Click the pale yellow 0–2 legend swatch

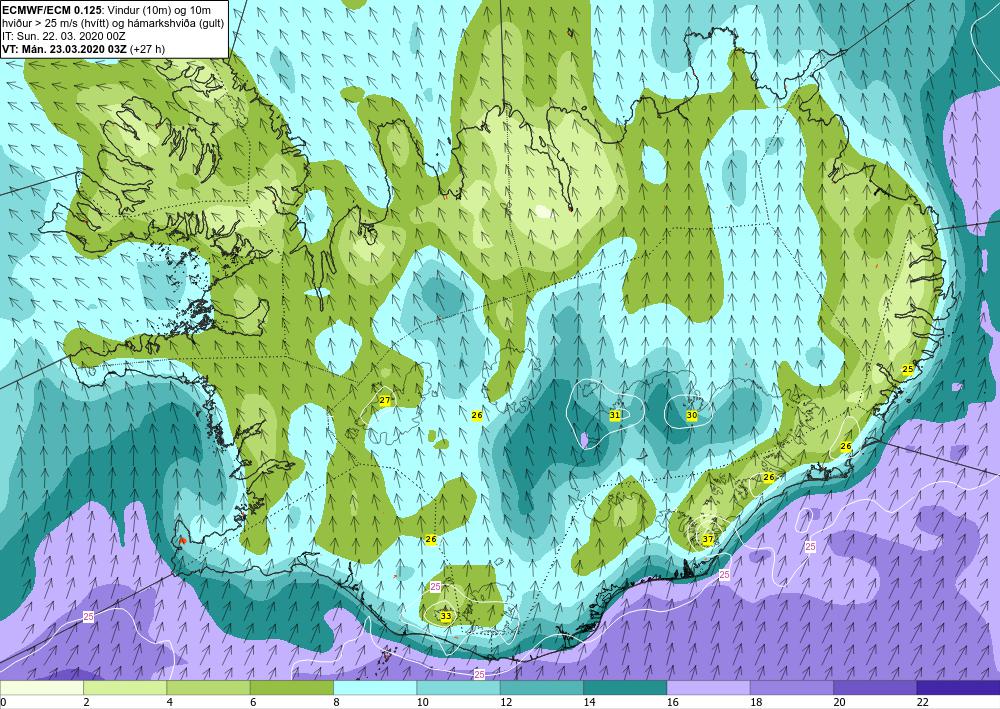41,687
